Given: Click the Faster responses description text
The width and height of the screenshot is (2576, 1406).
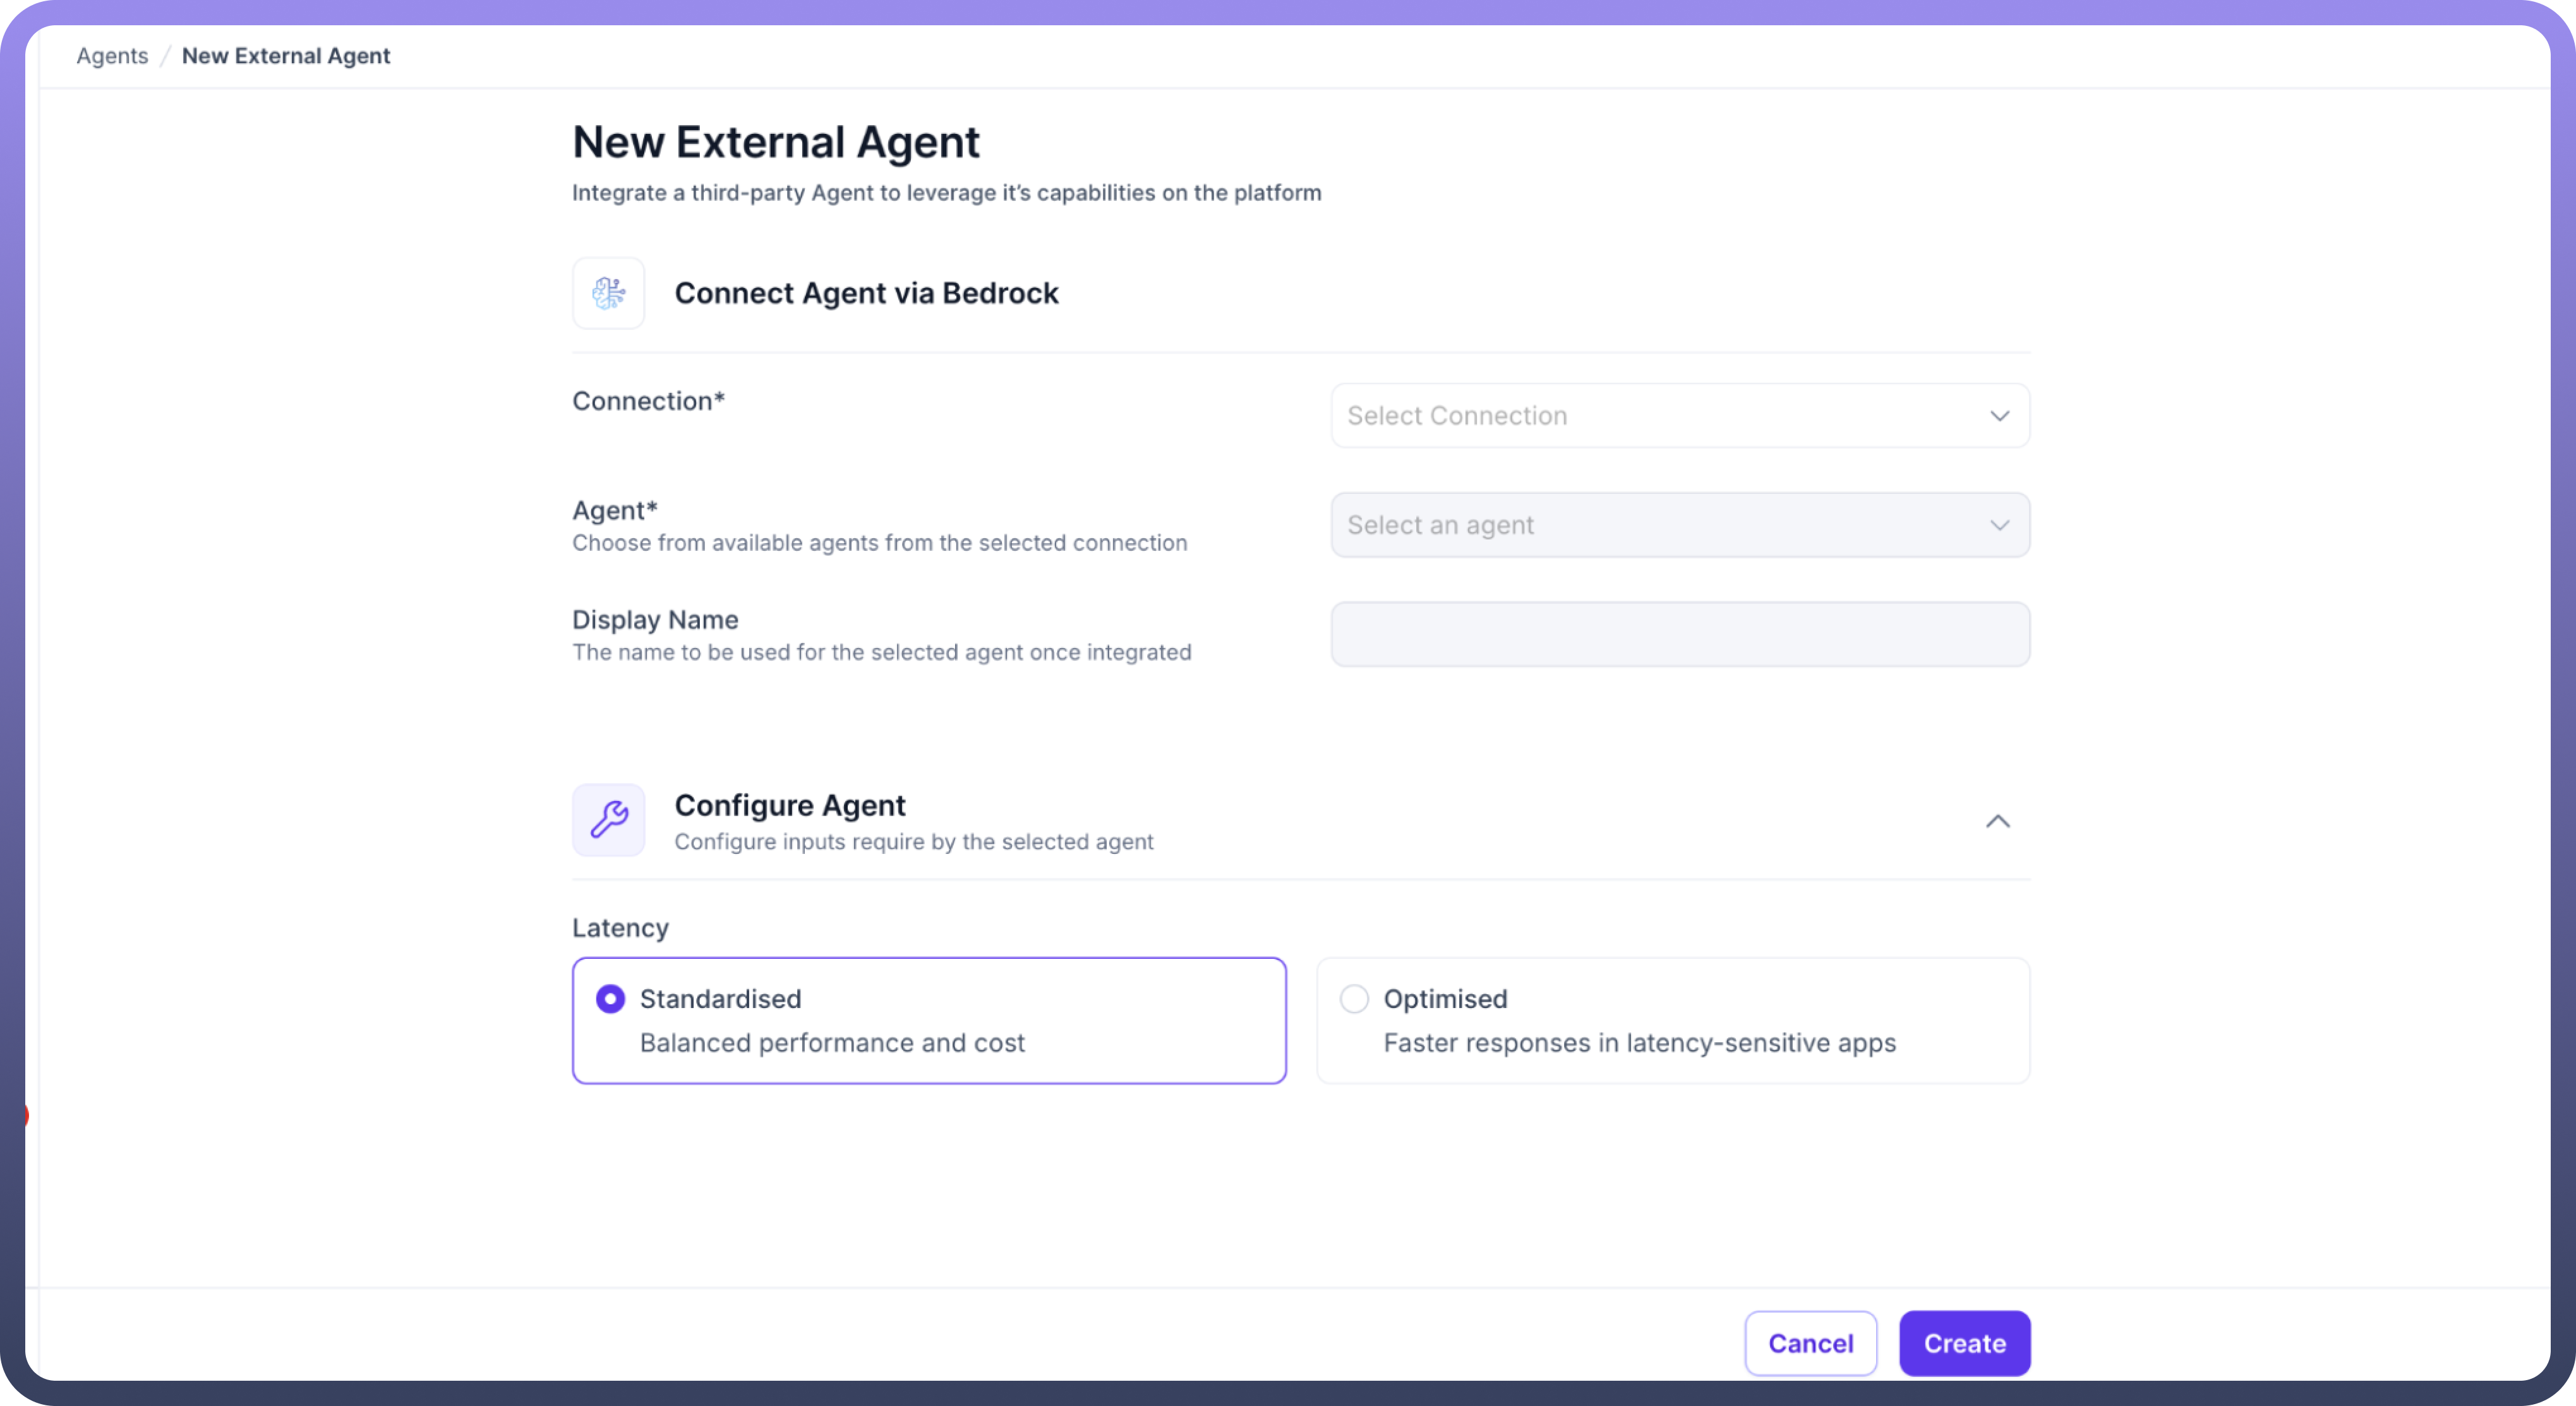Looking at the screenshot, I should 1639,1043.
